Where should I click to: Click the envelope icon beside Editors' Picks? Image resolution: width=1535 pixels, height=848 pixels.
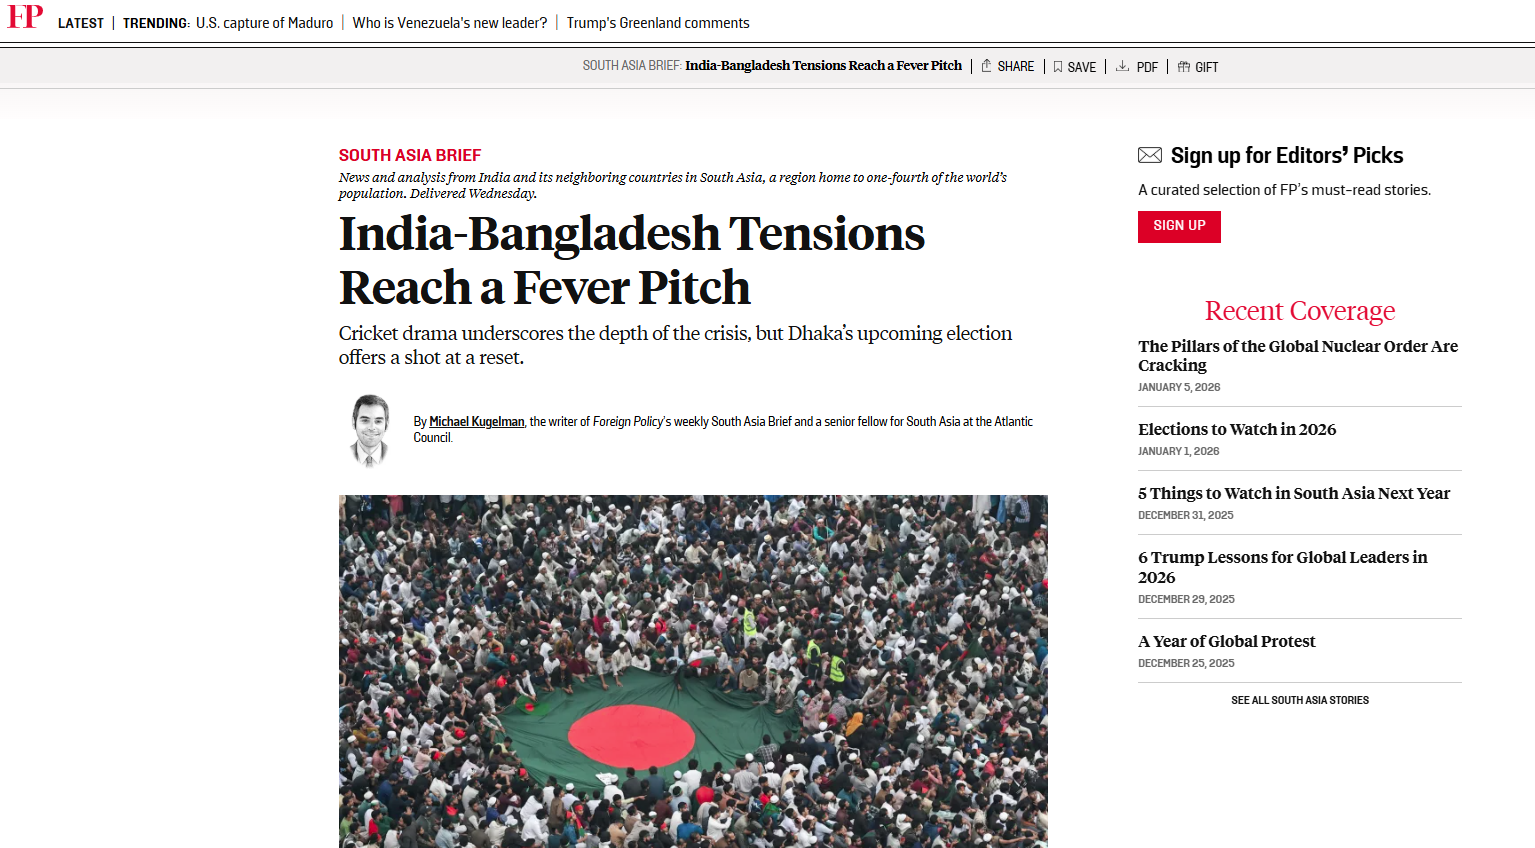click(1150, 155)
